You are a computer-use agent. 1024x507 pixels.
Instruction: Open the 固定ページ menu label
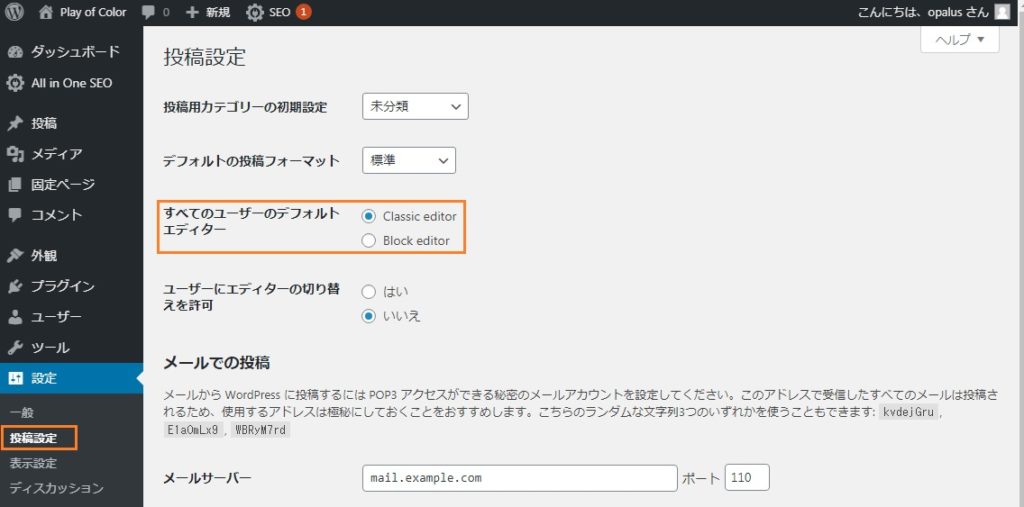(x=63, y=185)
